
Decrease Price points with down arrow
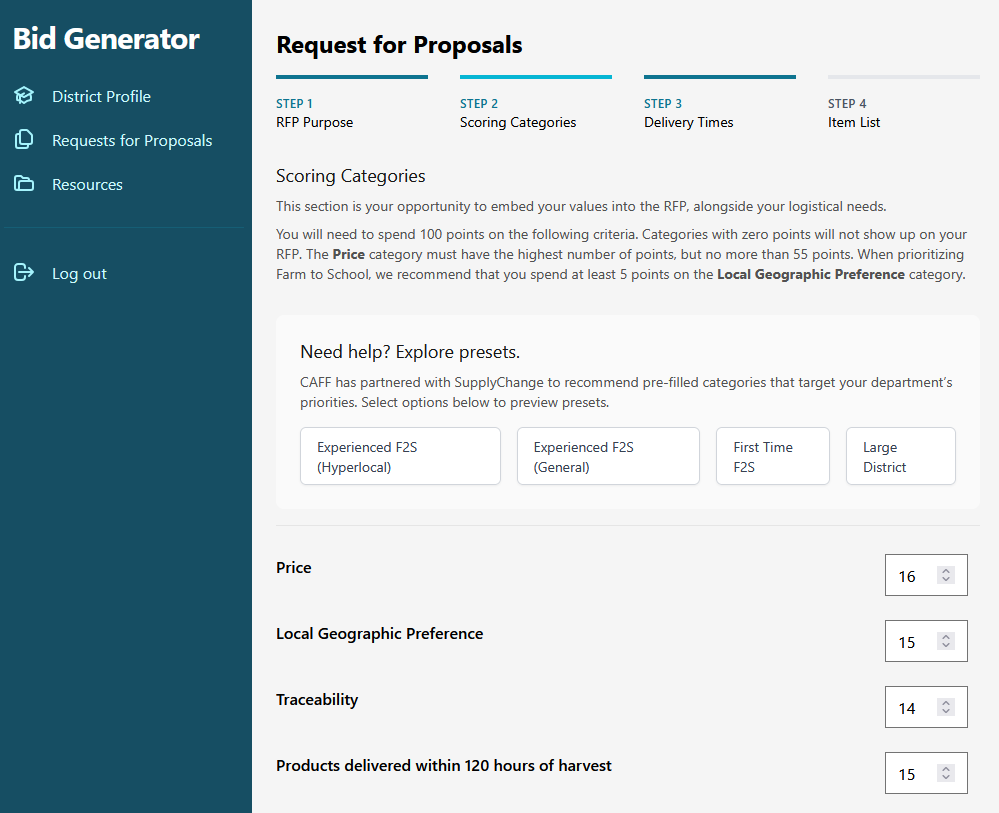coord(946,579)
